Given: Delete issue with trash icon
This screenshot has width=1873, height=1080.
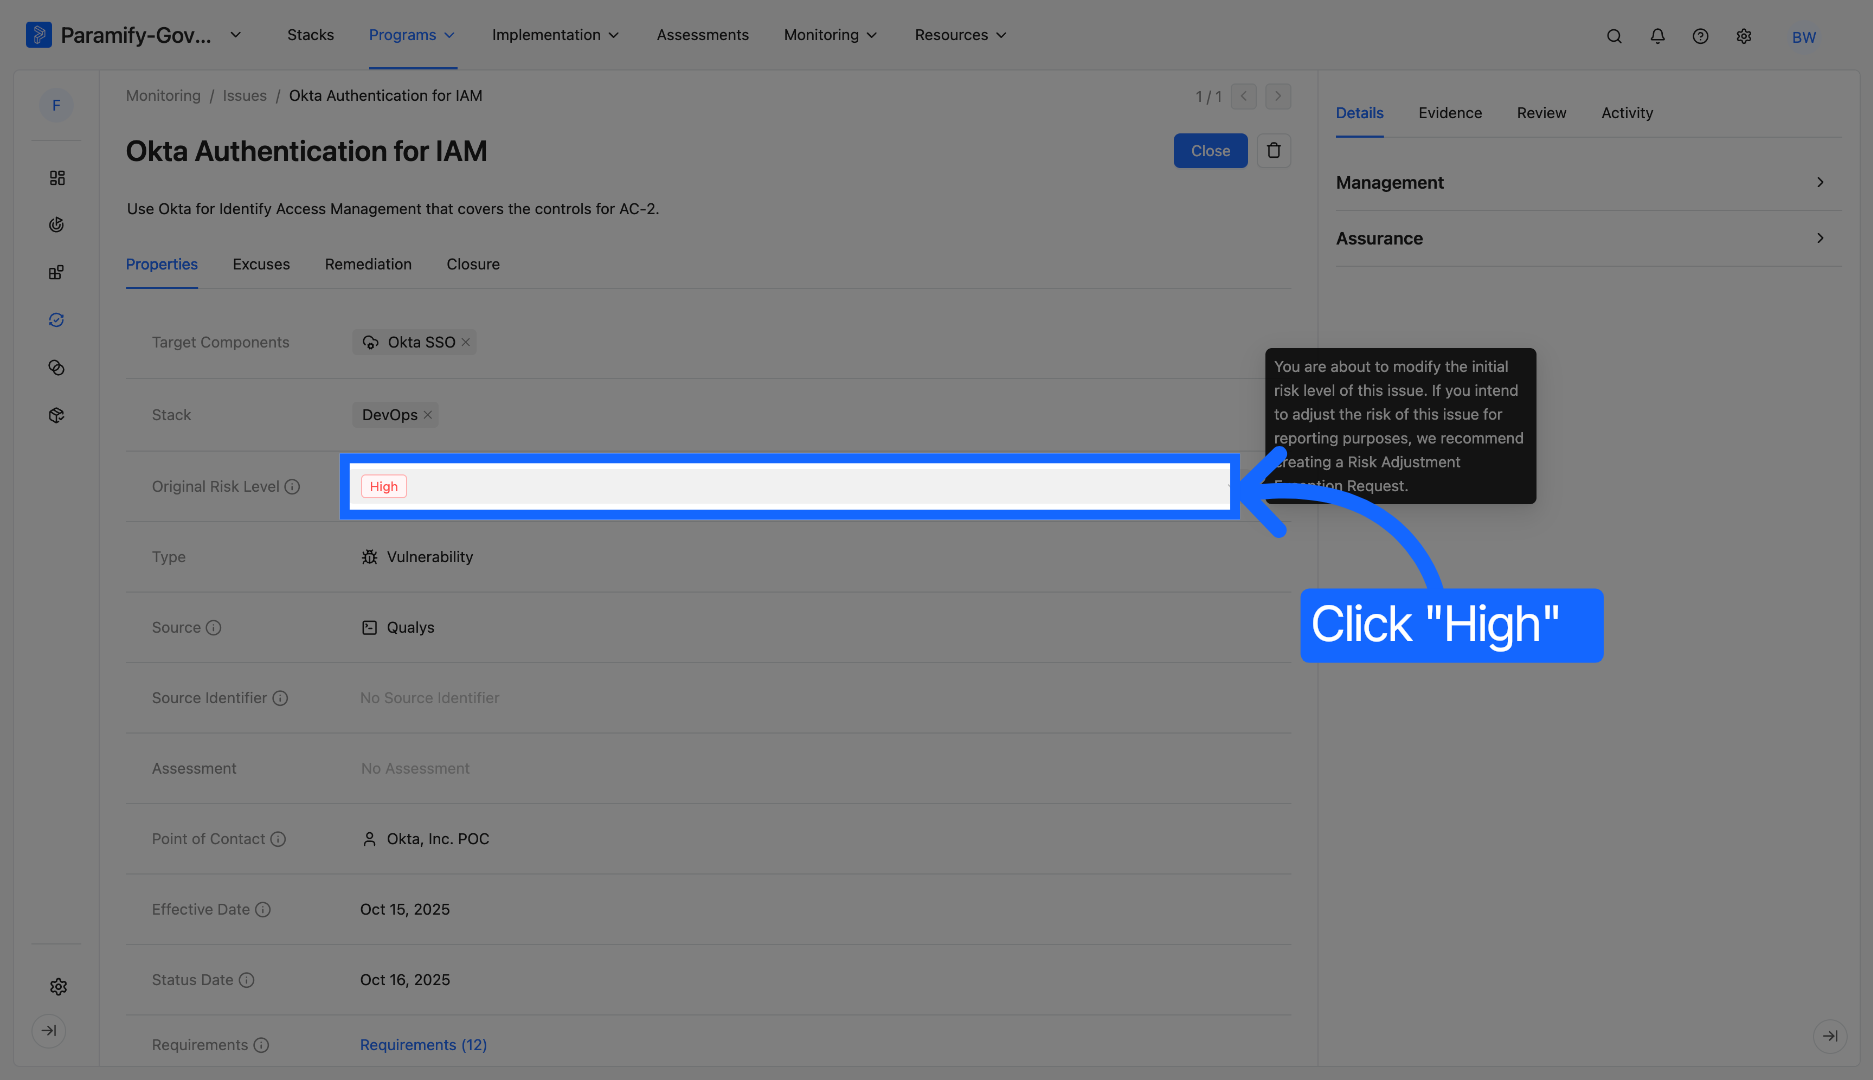Looking at the screenshot, I should pos(1273,151).
